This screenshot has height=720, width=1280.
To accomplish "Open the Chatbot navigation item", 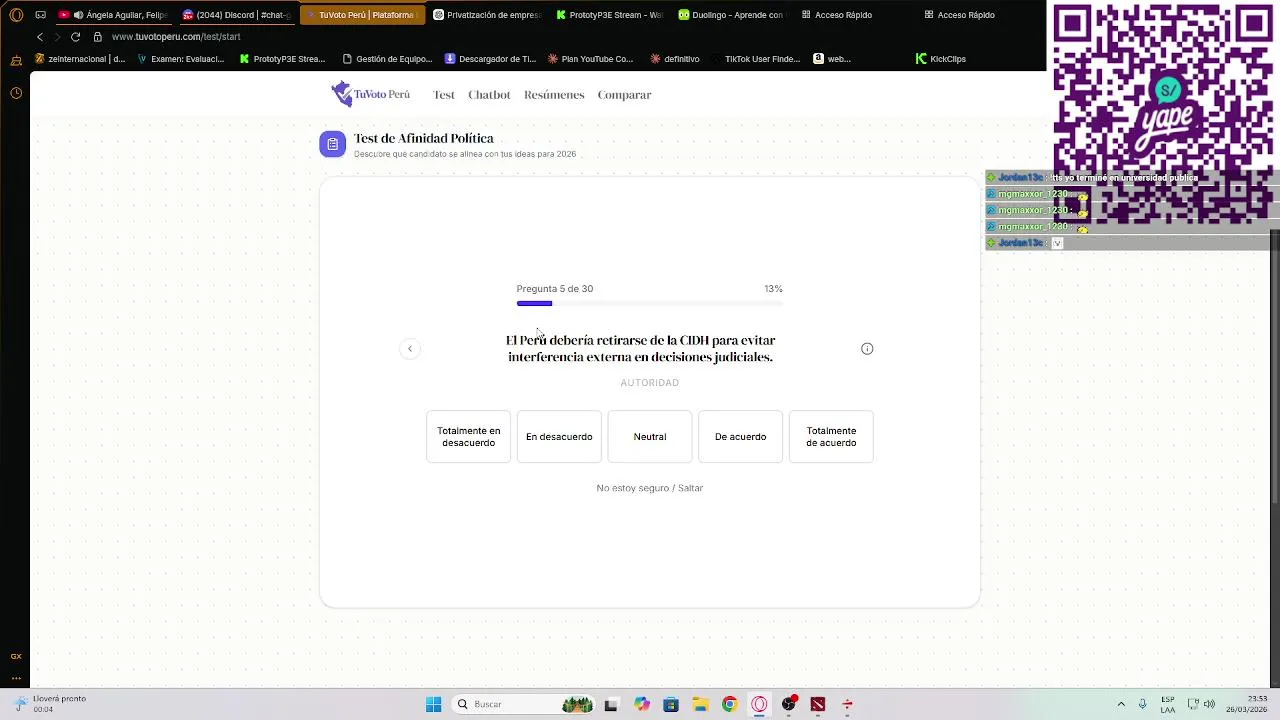I will (x=489, y=95).
